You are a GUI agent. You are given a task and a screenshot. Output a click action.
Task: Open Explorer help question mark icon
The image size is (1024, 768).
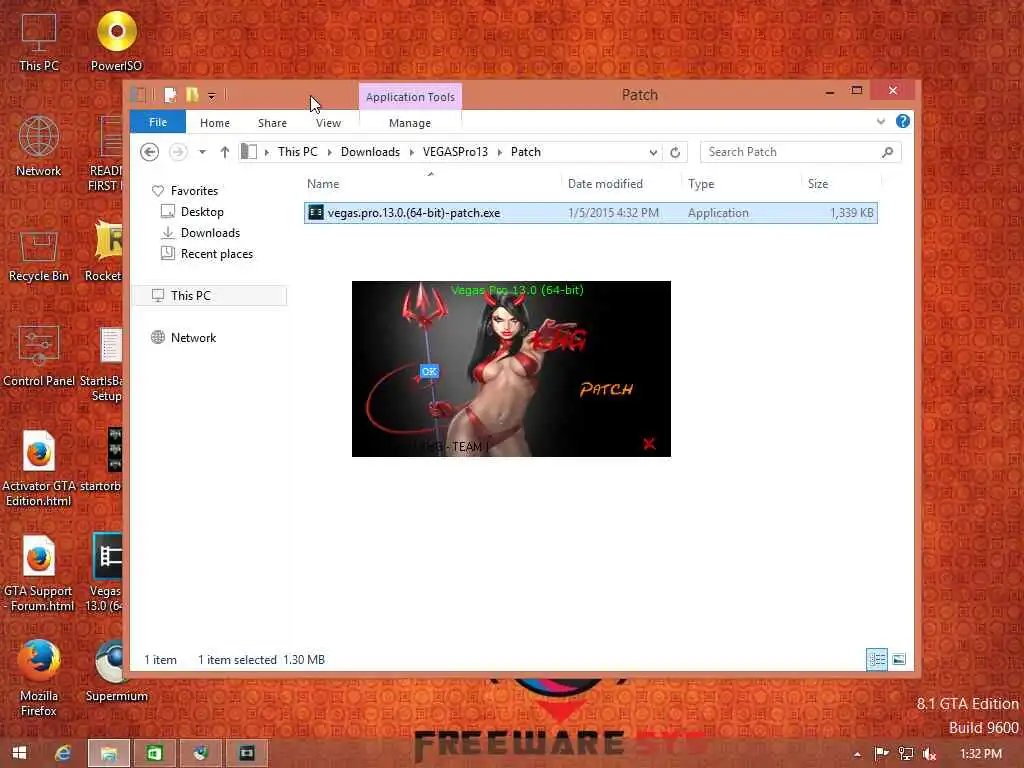[903, 121]
